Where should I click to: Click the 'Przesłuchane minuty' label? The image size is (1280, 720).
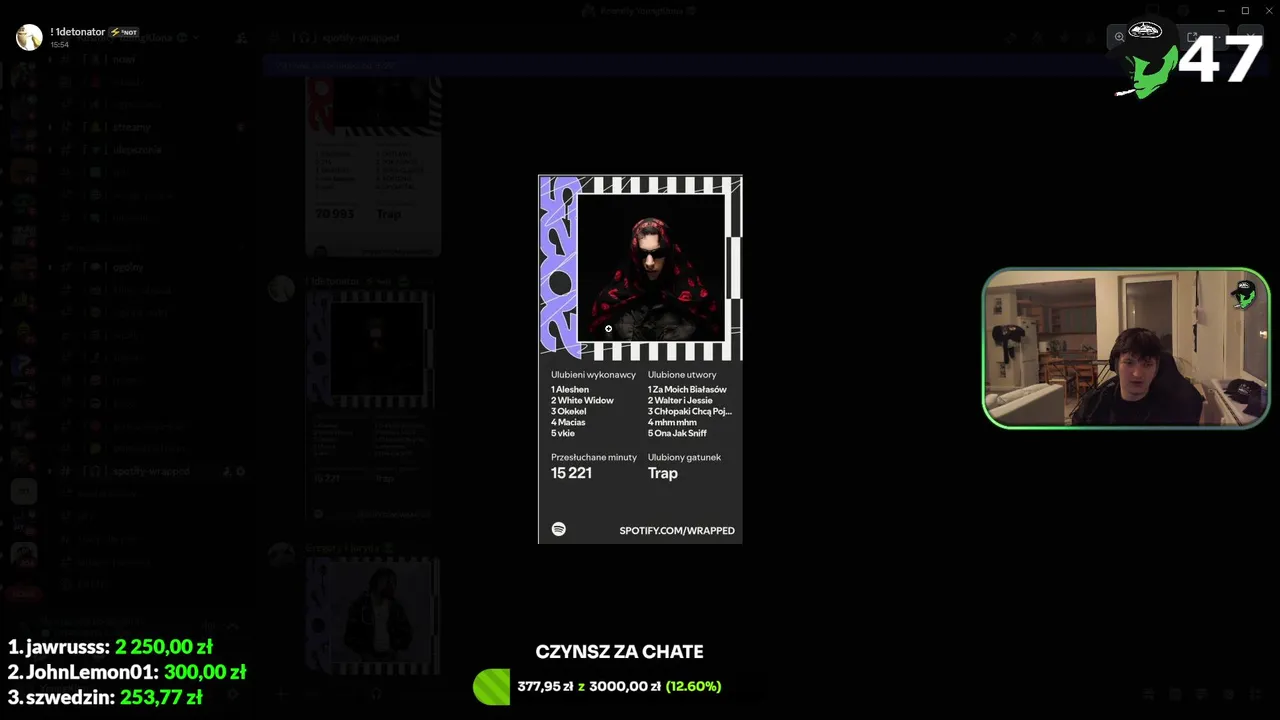[593, 457]
